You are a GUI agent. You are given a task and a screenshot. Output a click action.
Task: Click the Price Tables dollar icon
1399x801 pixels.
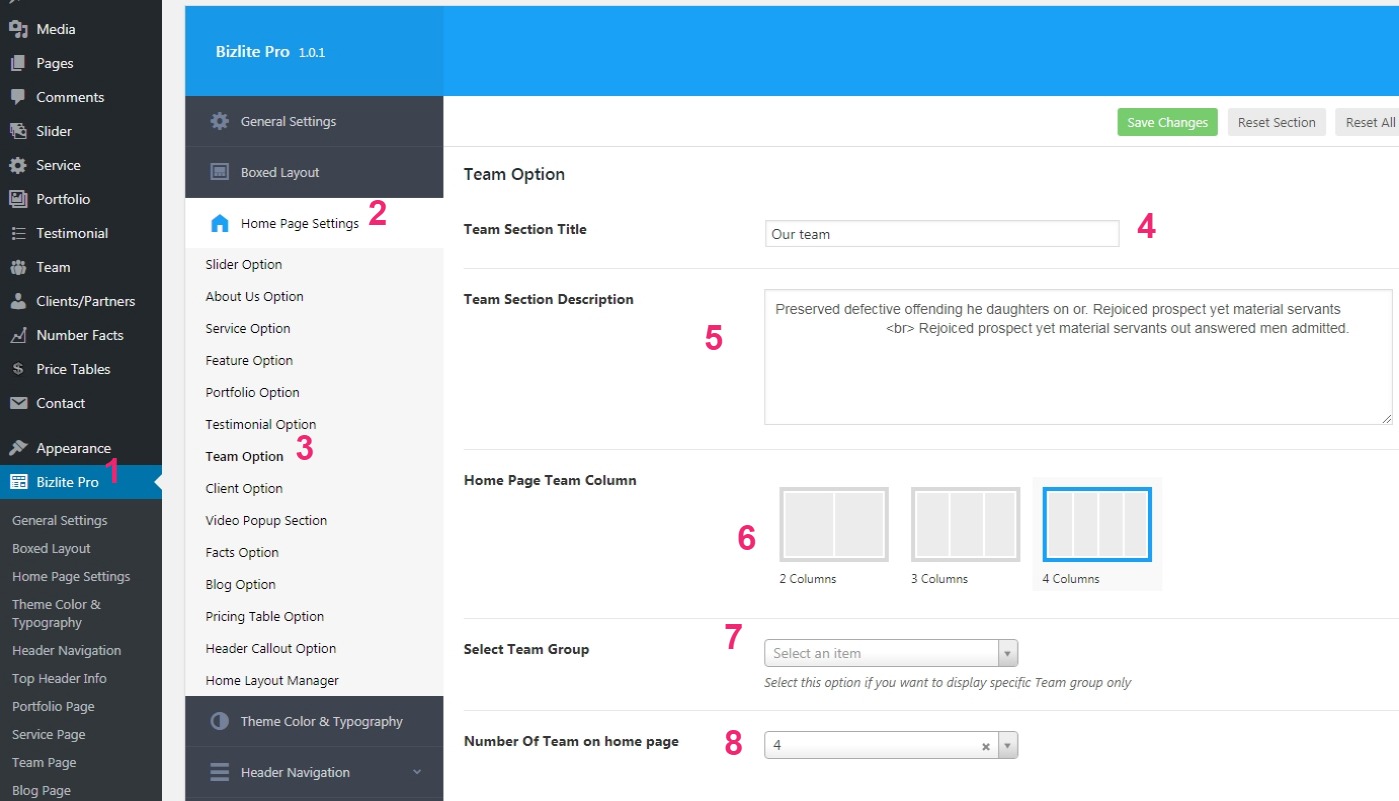tap(18, 369)
